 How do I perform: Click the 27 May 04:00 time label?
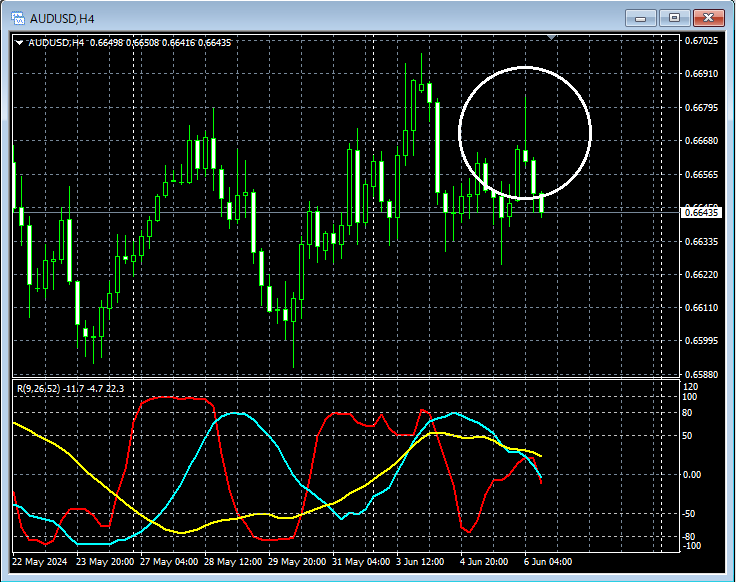[x=169, y=562]
